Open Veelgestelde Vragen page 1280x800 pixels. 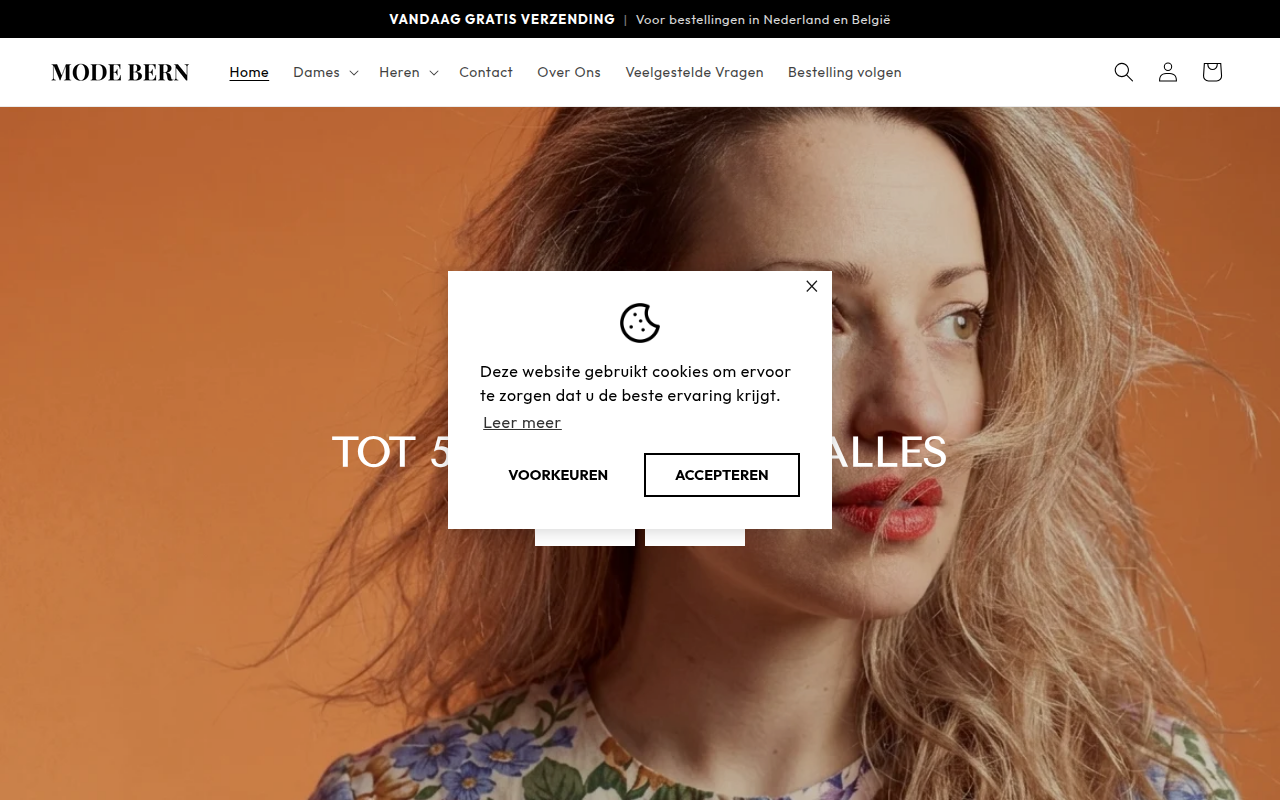[694, 72]
